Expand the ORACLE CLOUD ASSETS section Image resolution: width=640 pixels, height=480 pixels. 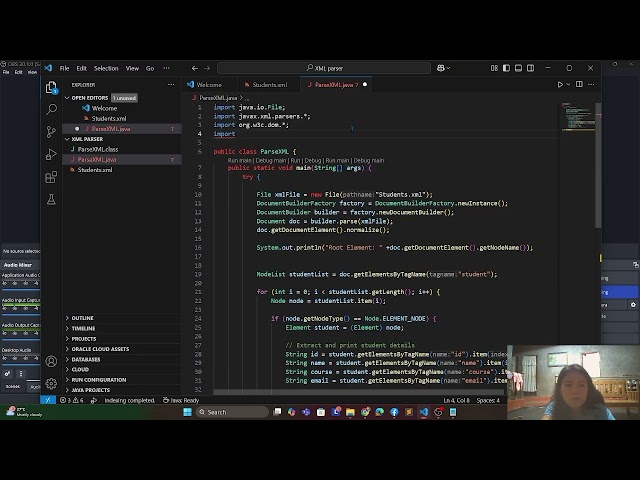coord(100,349)
